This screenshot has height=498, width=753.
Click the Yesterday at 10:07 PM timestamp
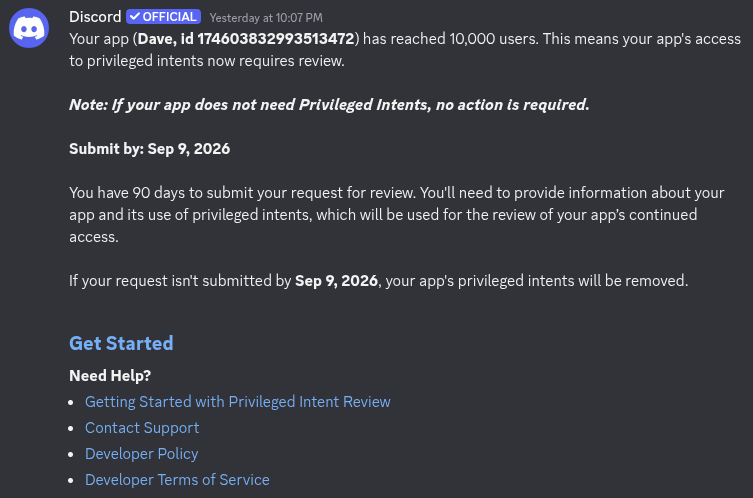pos(266,18)
